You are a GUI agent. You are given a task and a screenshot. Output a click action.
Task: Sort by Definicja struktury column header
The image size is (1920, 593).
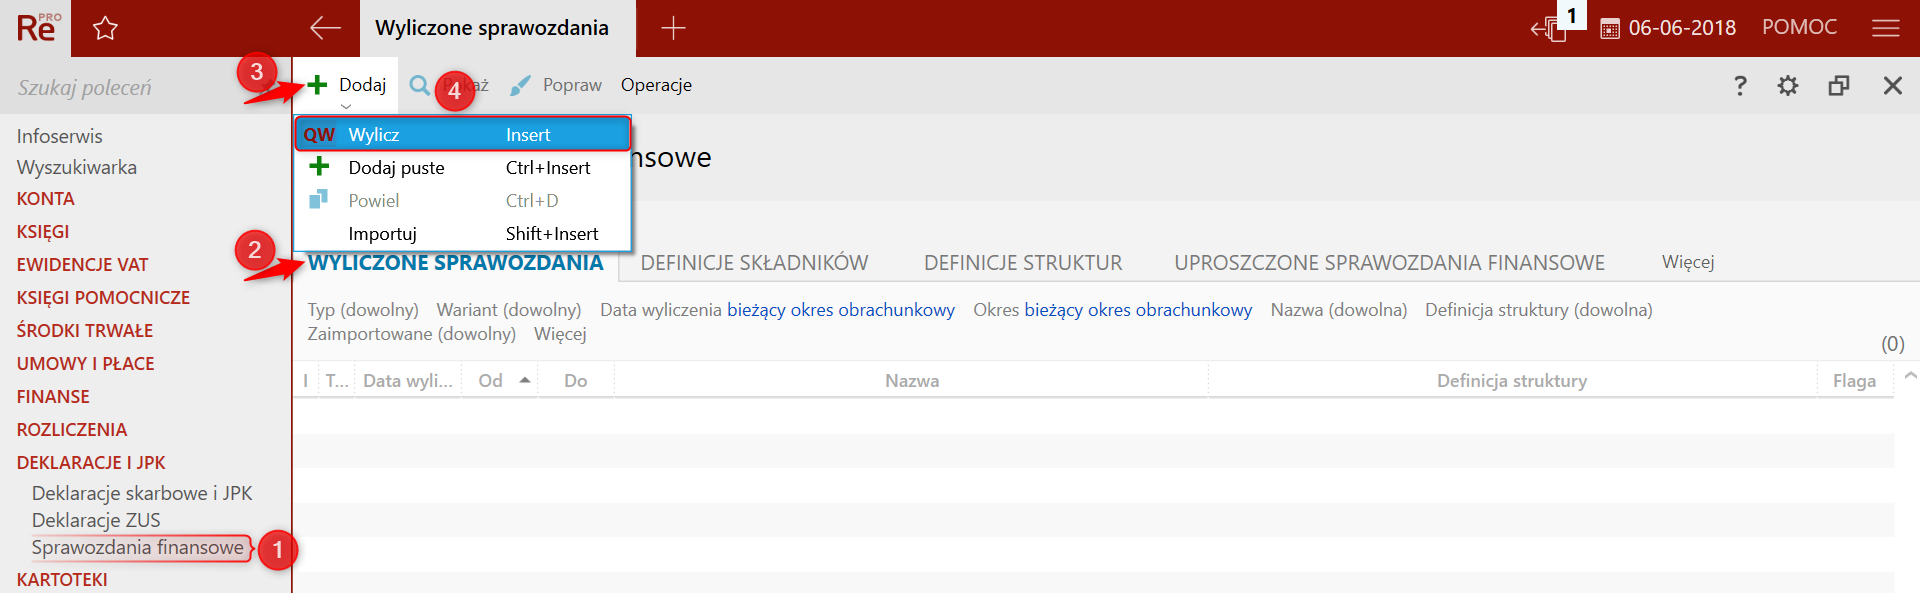tap(1512, 381)
